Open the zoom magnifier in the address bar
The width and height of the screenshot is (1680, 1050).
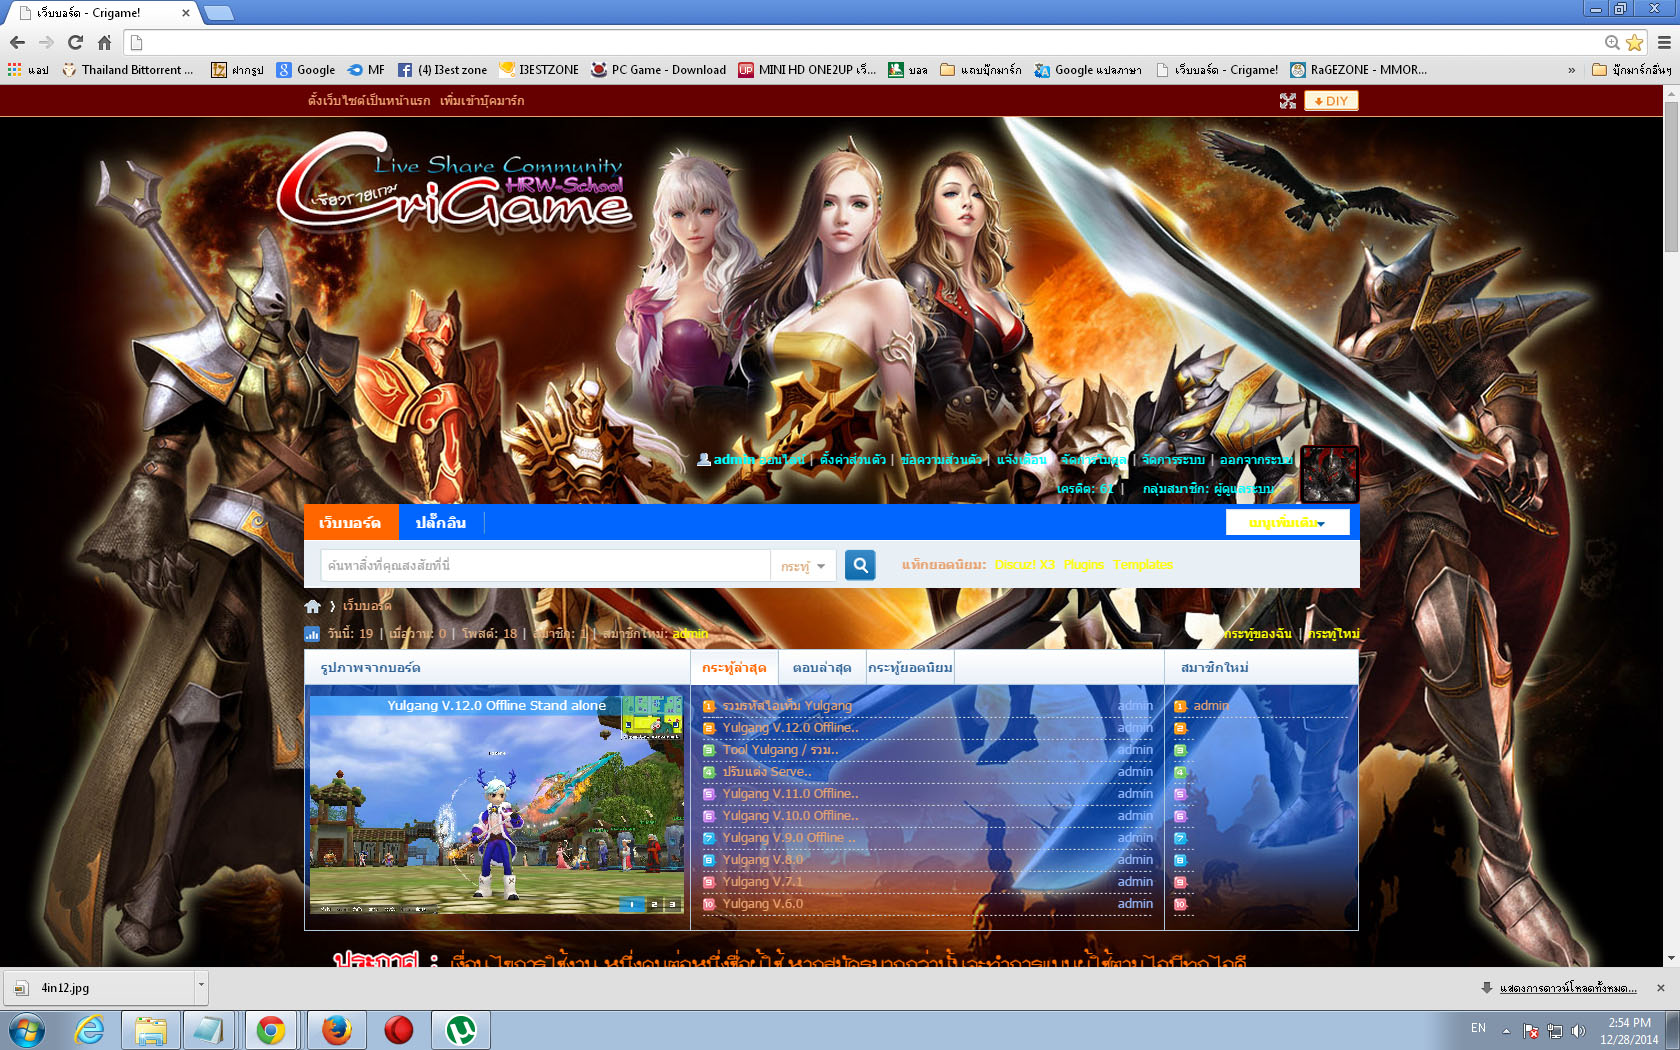click(x=1612, y=42)
